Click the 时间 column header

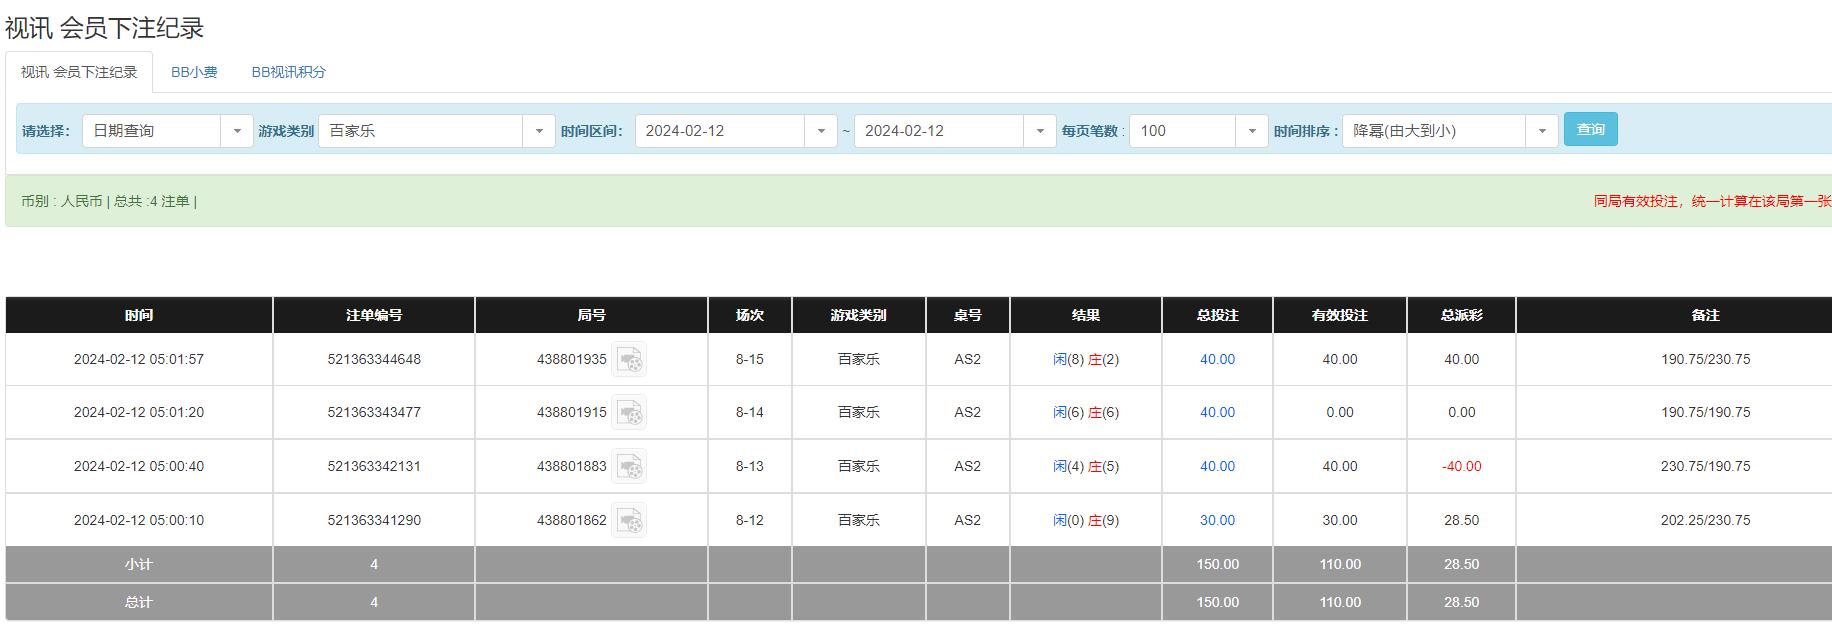pyautogui.click(x=139, y=315)
